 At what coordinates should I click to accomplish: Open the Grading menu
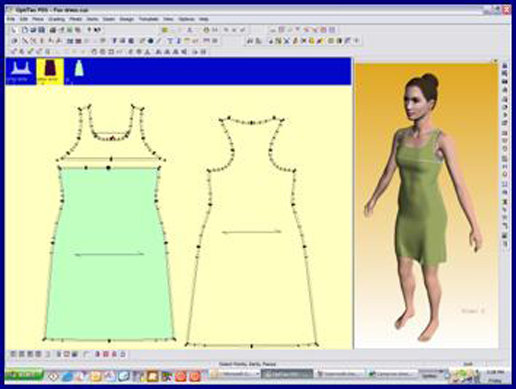point(56,19)
